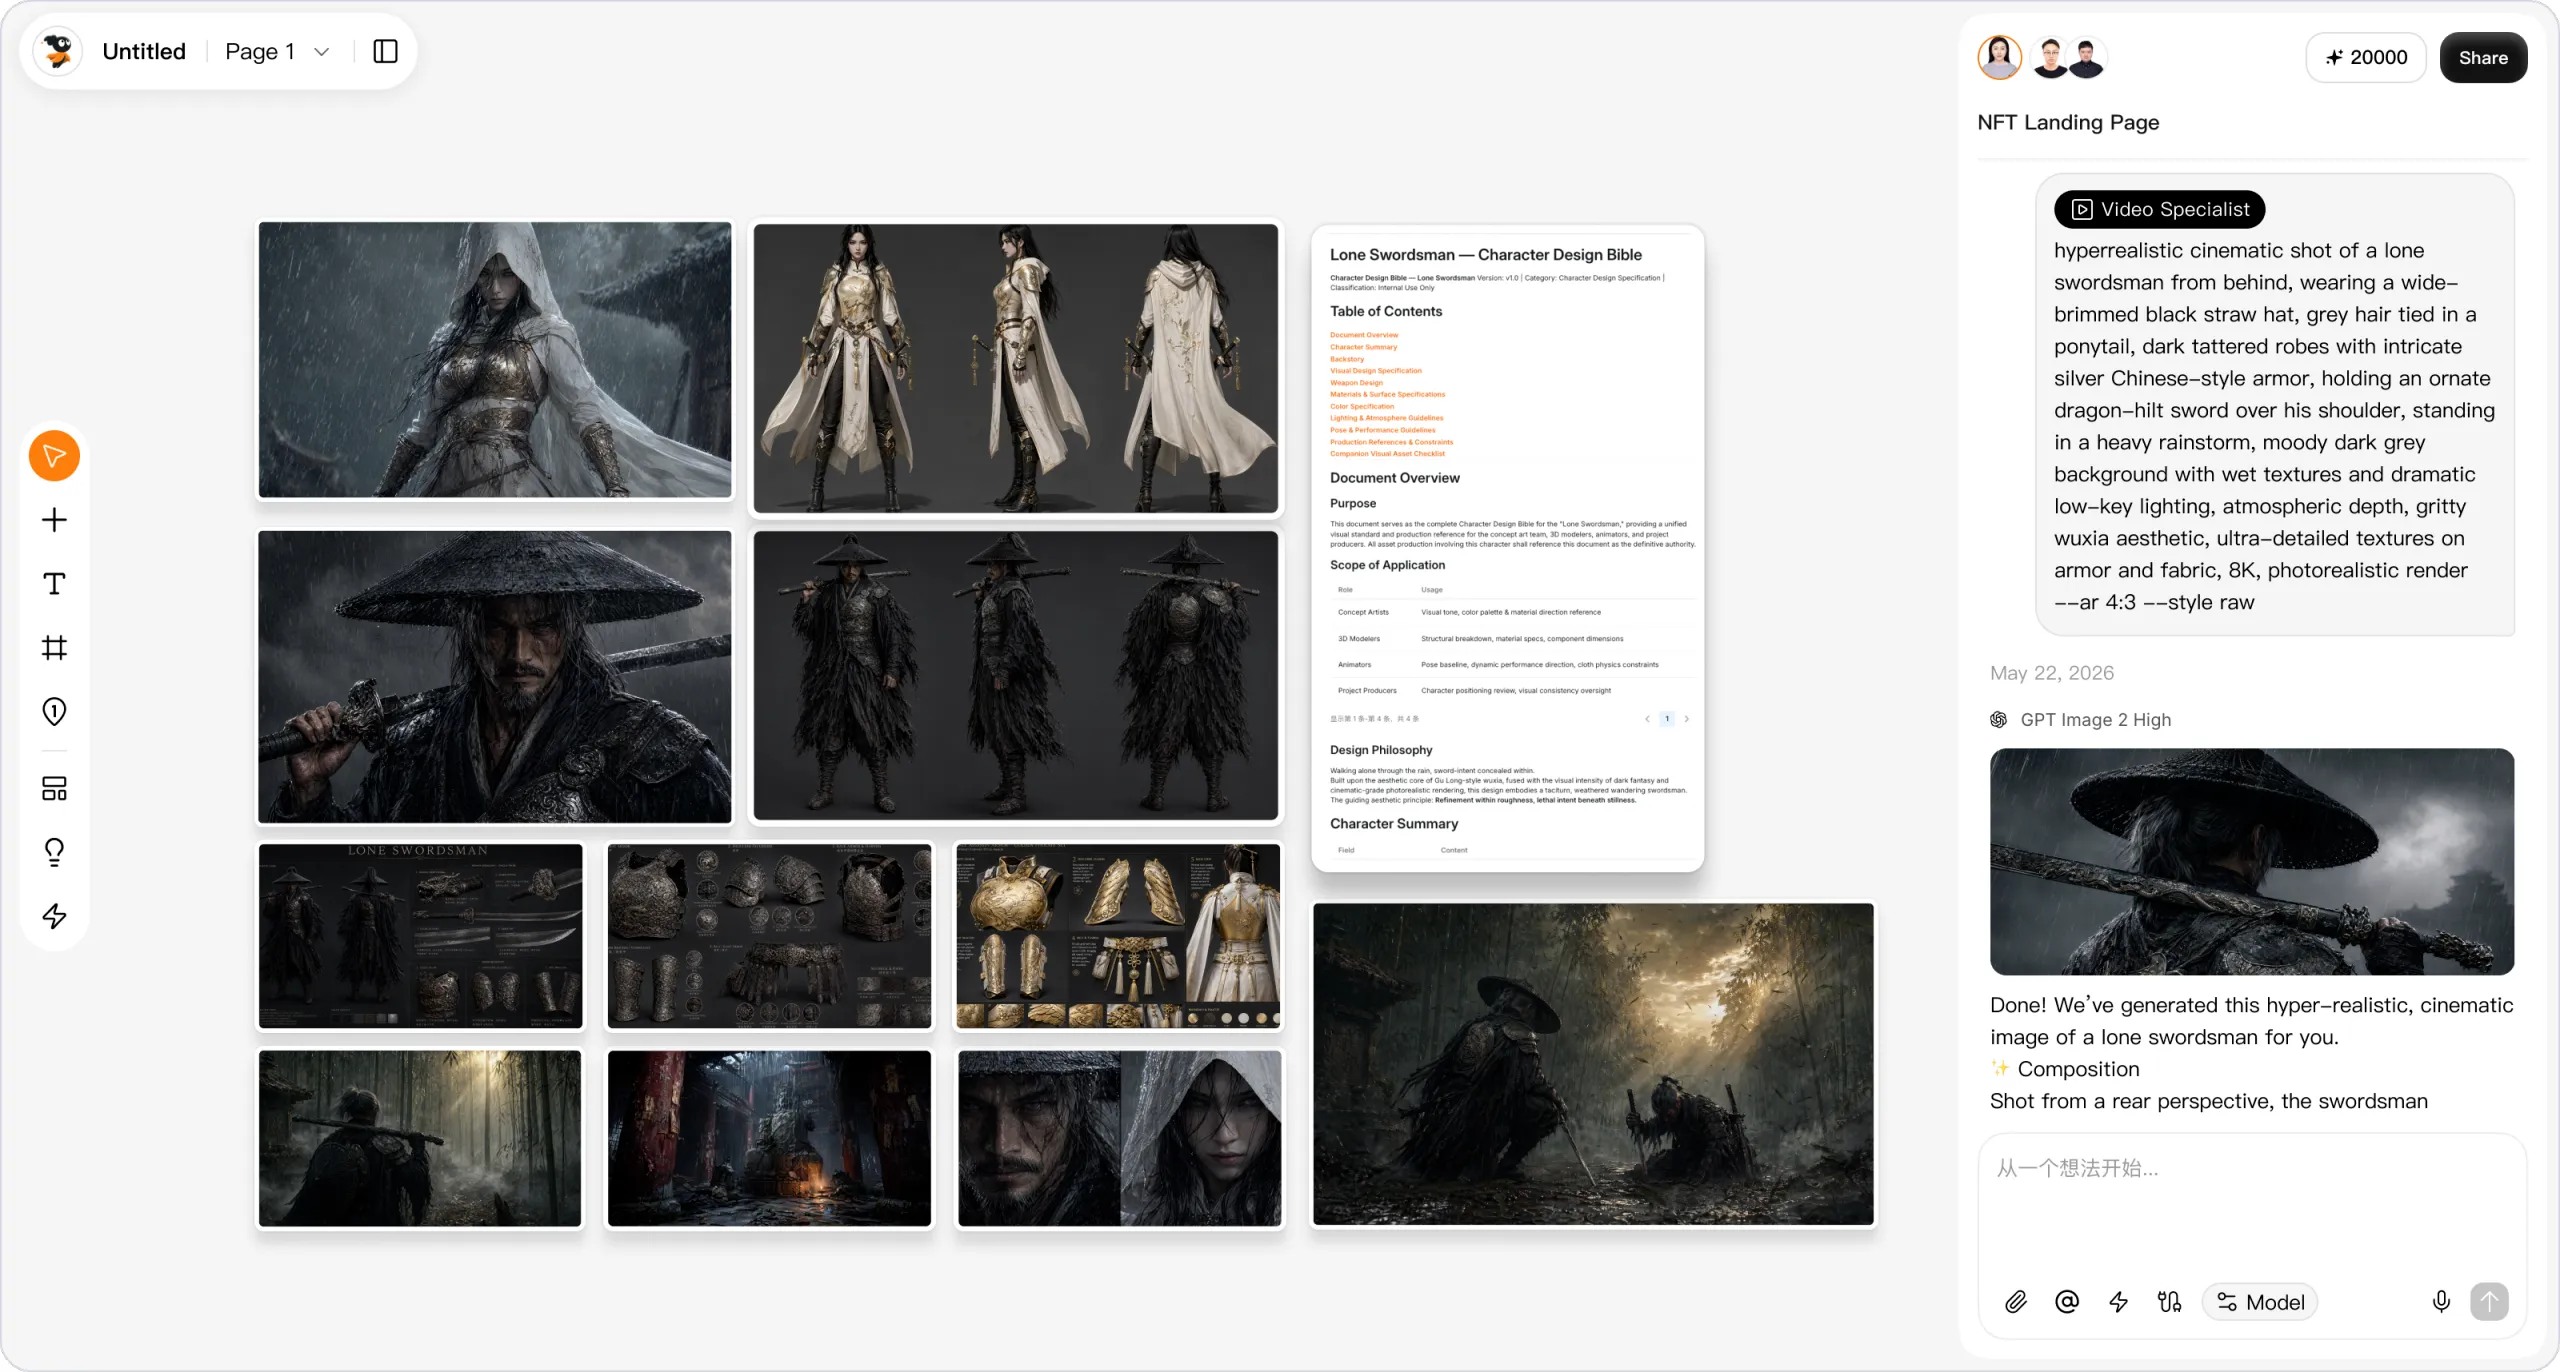Click Companion Visual Asset Checklist link
The width and height of the screenshot is (2560, 1372).
tap(1387, 454)
